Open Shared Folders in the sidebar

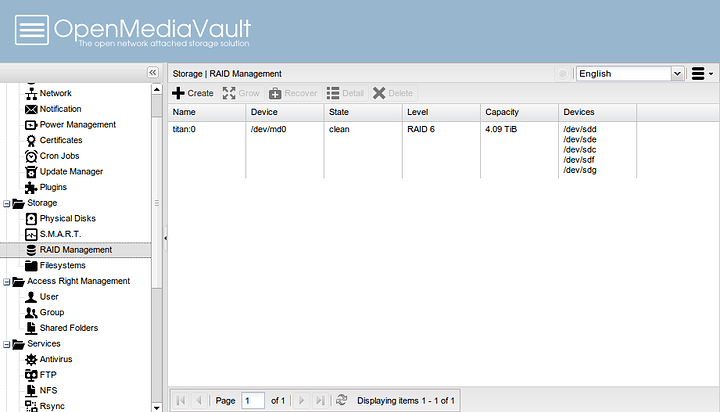pos(68,328)
